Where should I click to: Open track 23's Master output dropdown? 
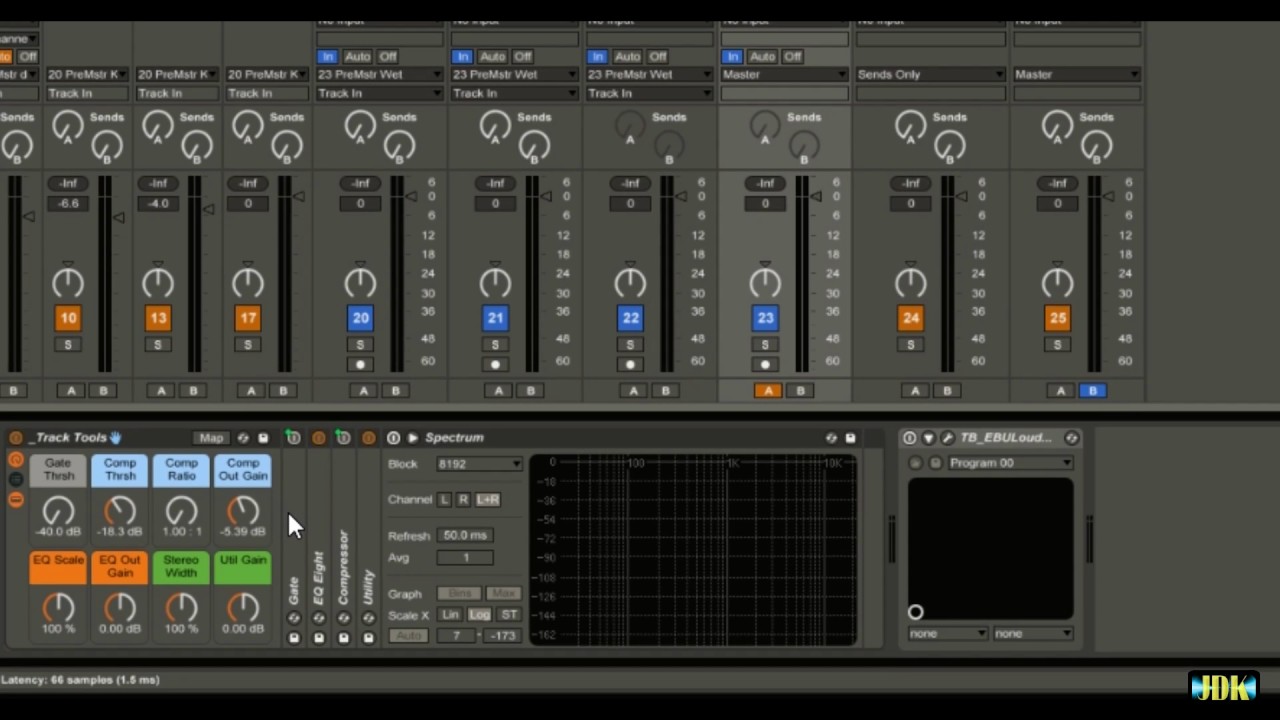click(785, 75)
